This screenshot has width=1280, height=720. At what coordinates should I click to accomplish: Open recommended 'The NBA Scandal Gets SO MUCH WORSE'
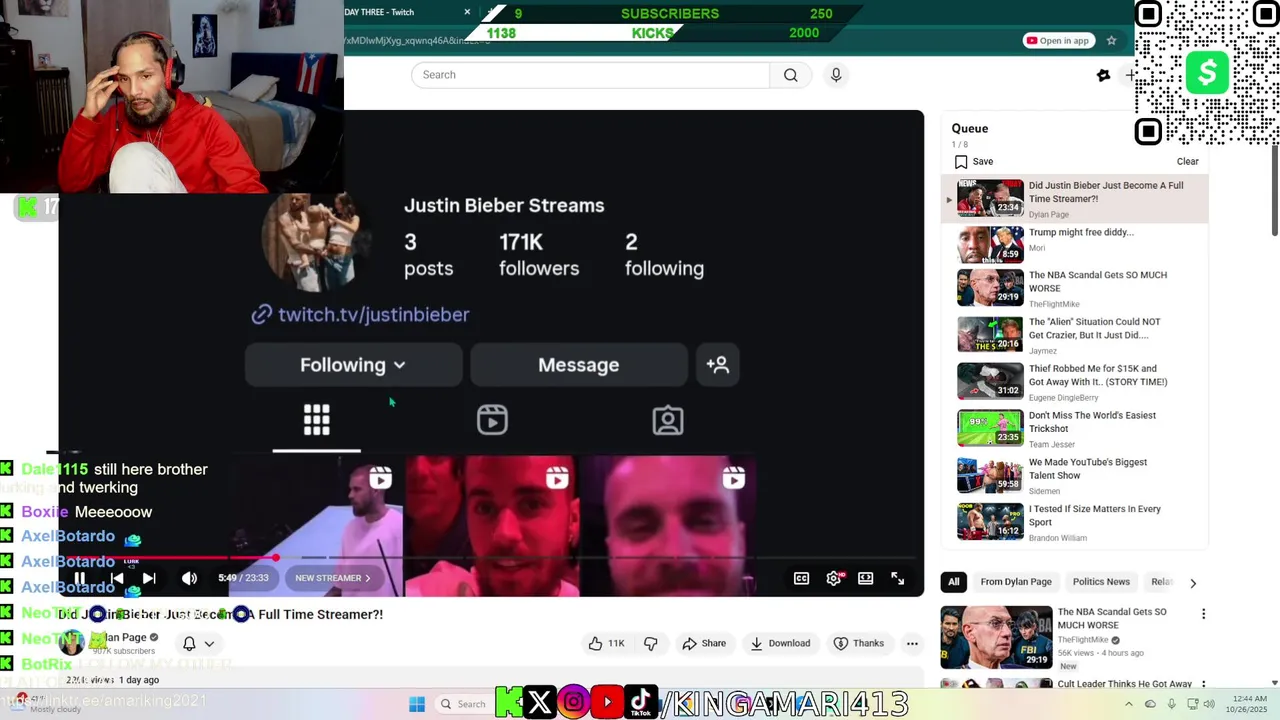tap(1112, 618)
